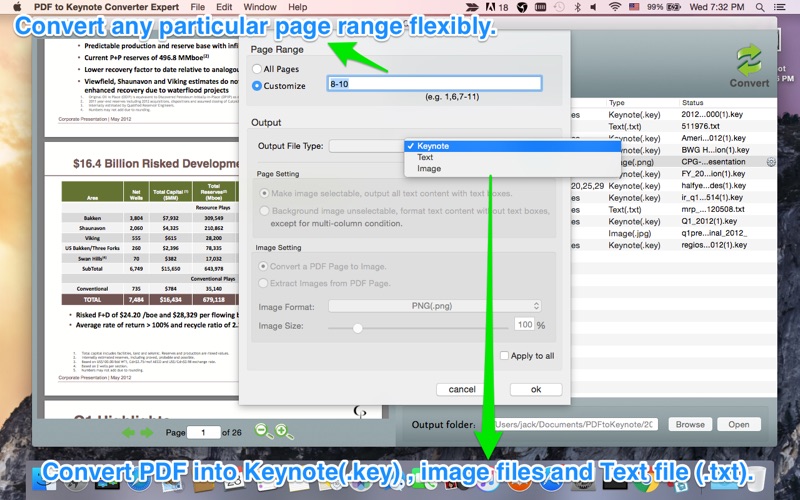800x500 pixels.
Task: Click the green Convert arrows icon
Action: [x=748, y=60]
